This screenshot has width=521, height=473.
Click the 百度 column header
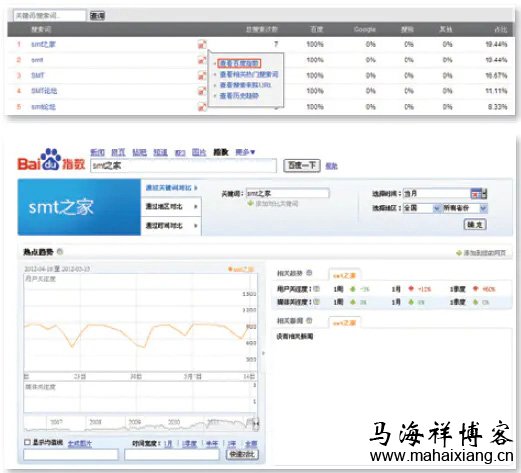(x=316, y=29)
